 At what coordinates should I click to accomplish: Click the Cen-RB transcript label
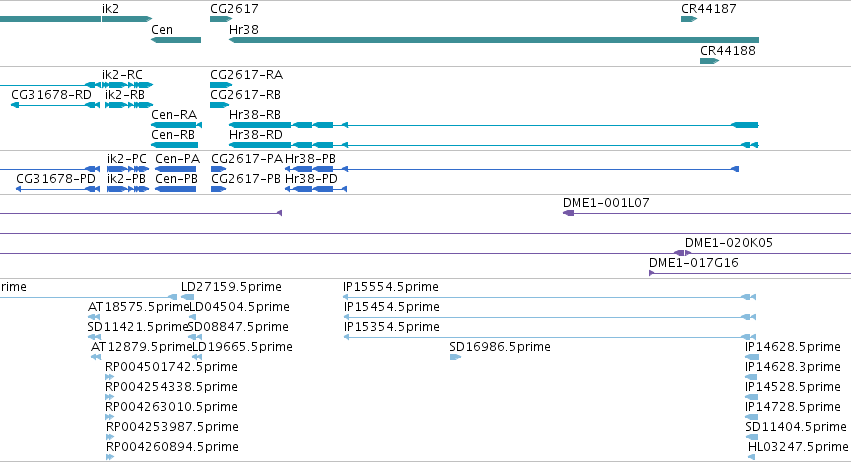click(173, 135)
